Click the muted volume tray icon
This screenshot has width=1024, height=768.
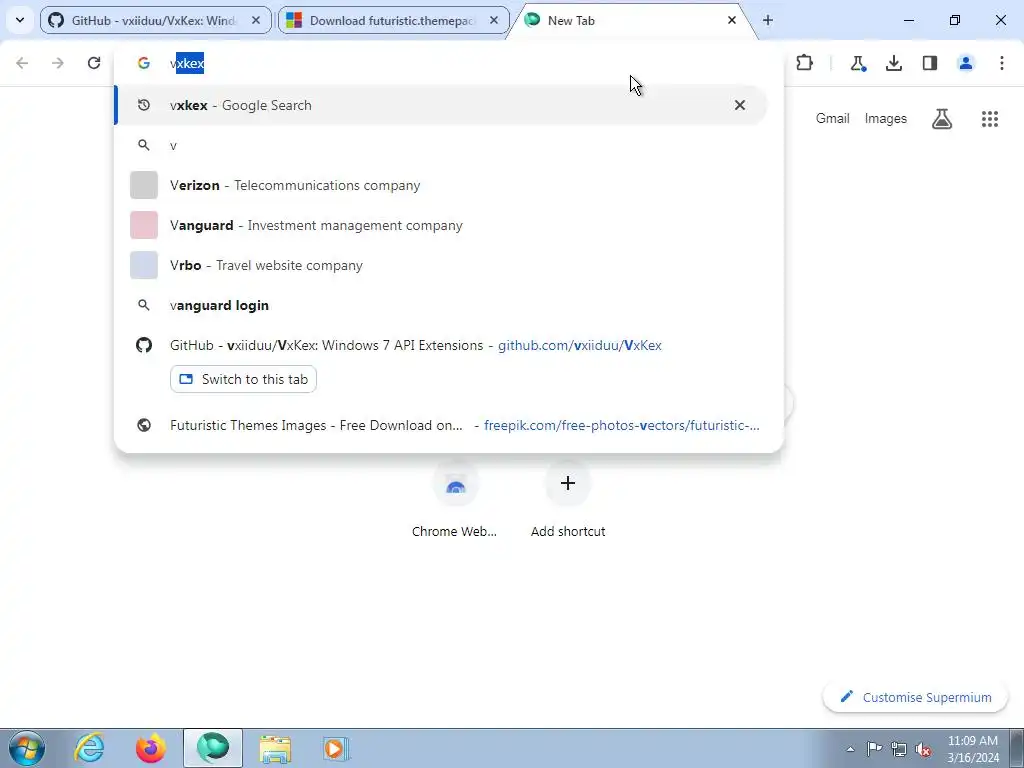point(923,749)
